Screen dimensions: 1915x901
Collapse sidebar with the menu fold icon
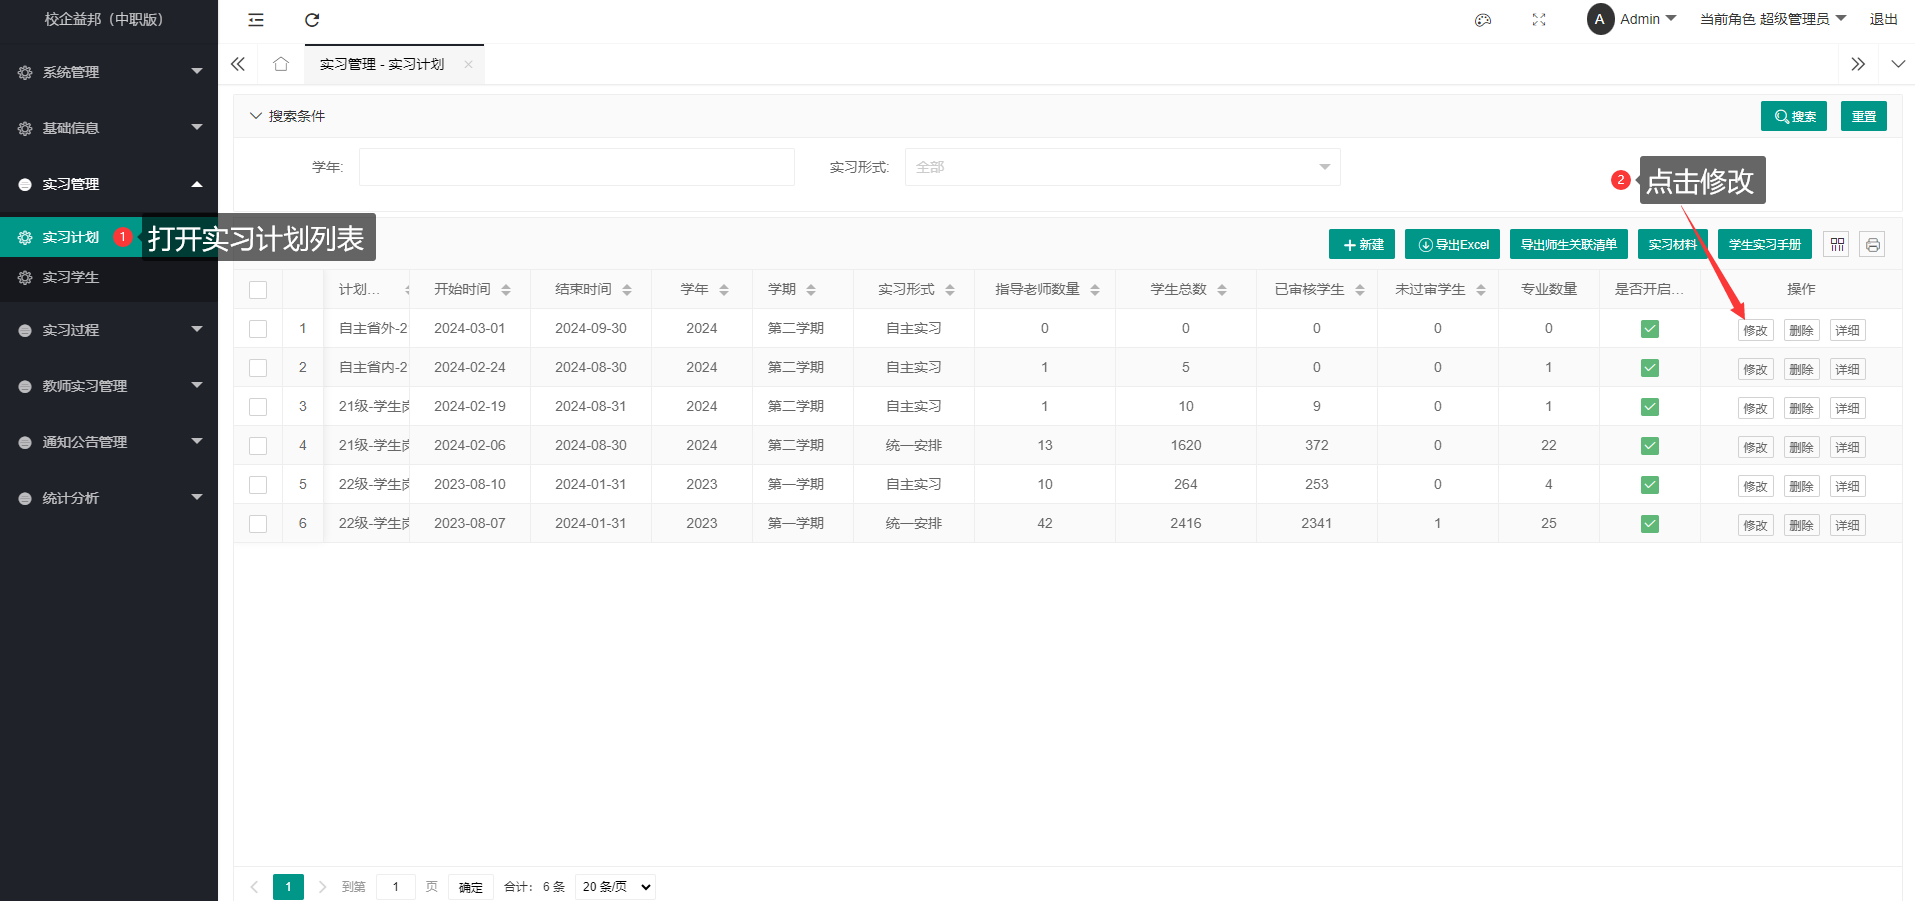(256, 20)
